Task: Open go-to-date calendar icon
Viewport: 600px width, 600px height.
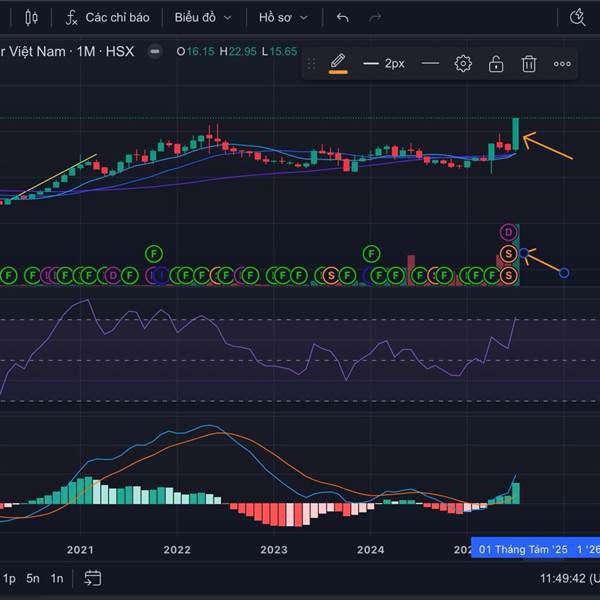Action: click(93, 578)
